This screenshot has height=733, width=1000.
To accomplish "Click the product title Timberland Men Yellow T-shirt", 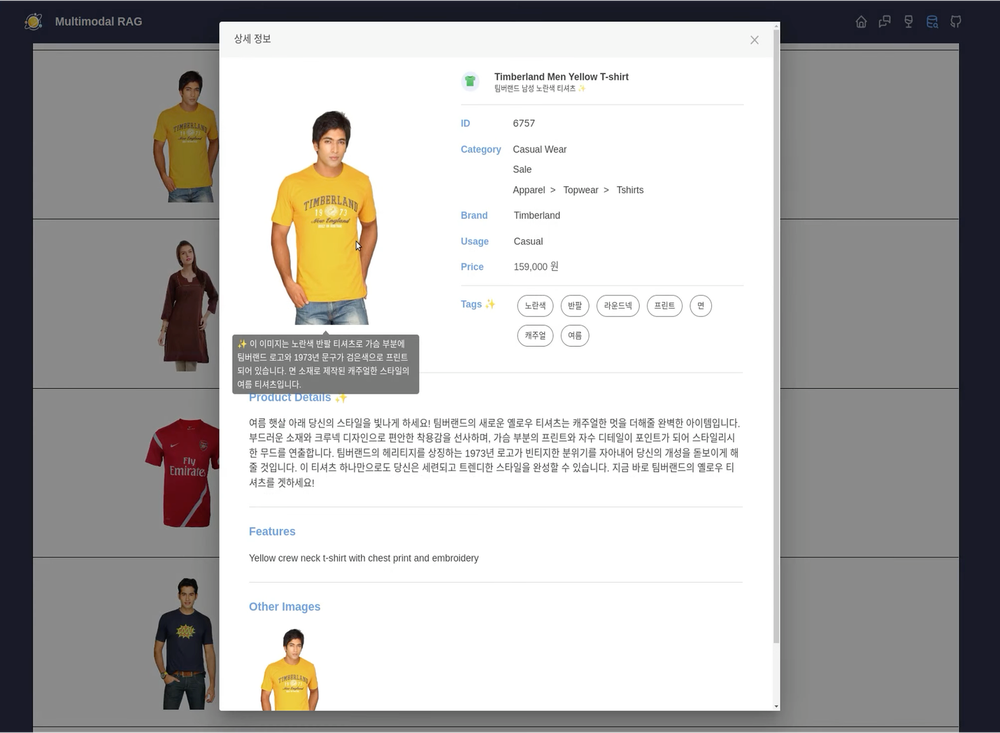I will click(561, 77).
